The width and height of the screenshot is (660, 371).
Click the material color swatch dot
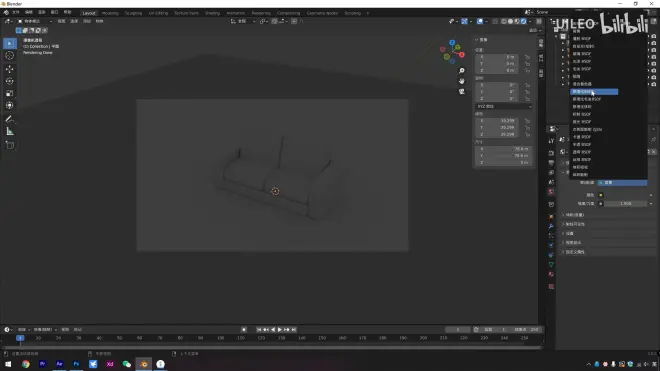[601, 195]
